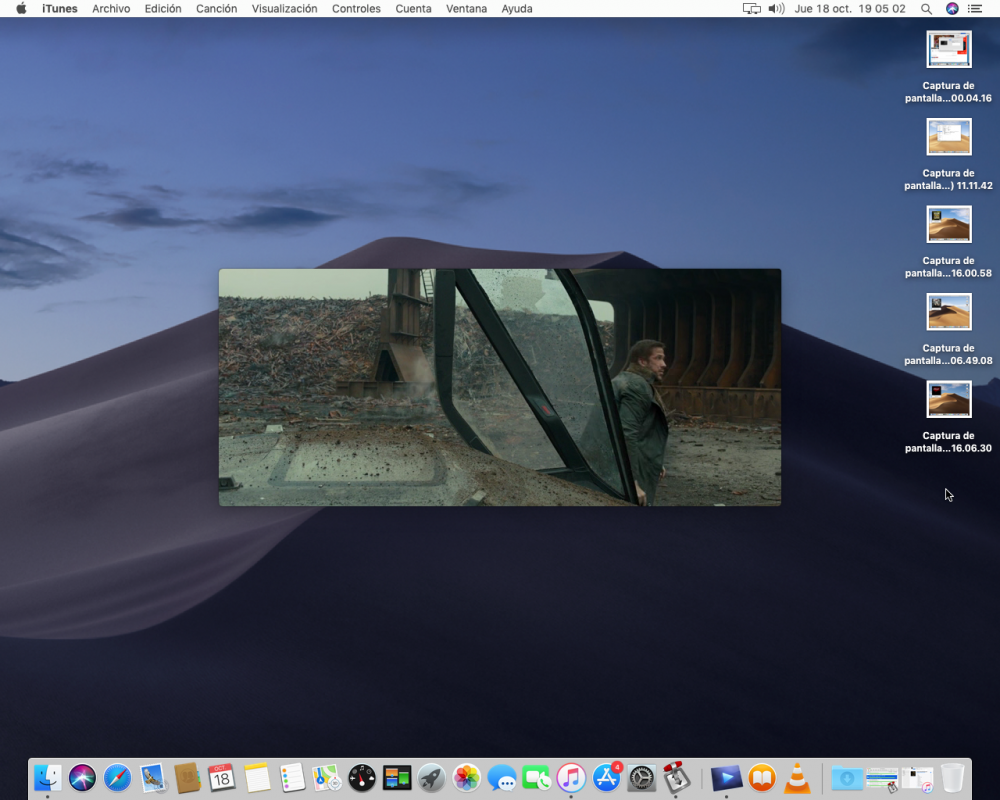
Task: Open the Ventana menu
Action: click(x=466, y=8)
